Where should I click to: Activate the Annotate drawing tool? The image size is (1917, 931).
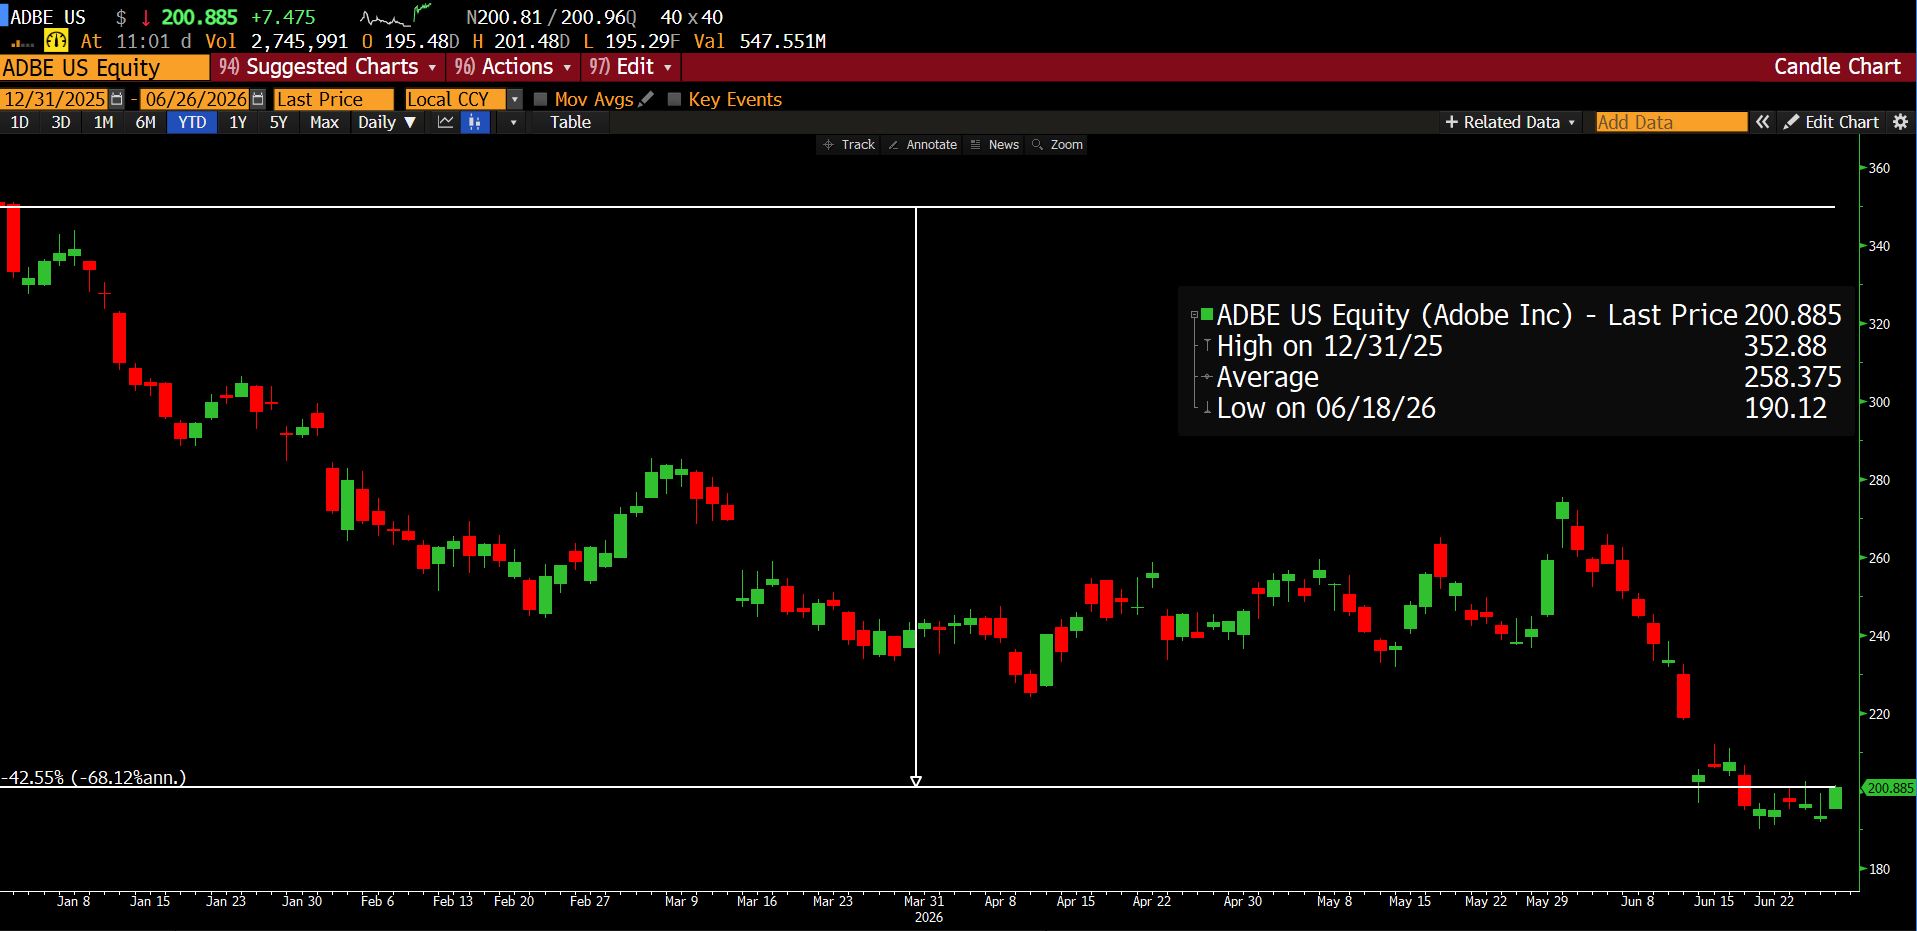tap(922, 145)
